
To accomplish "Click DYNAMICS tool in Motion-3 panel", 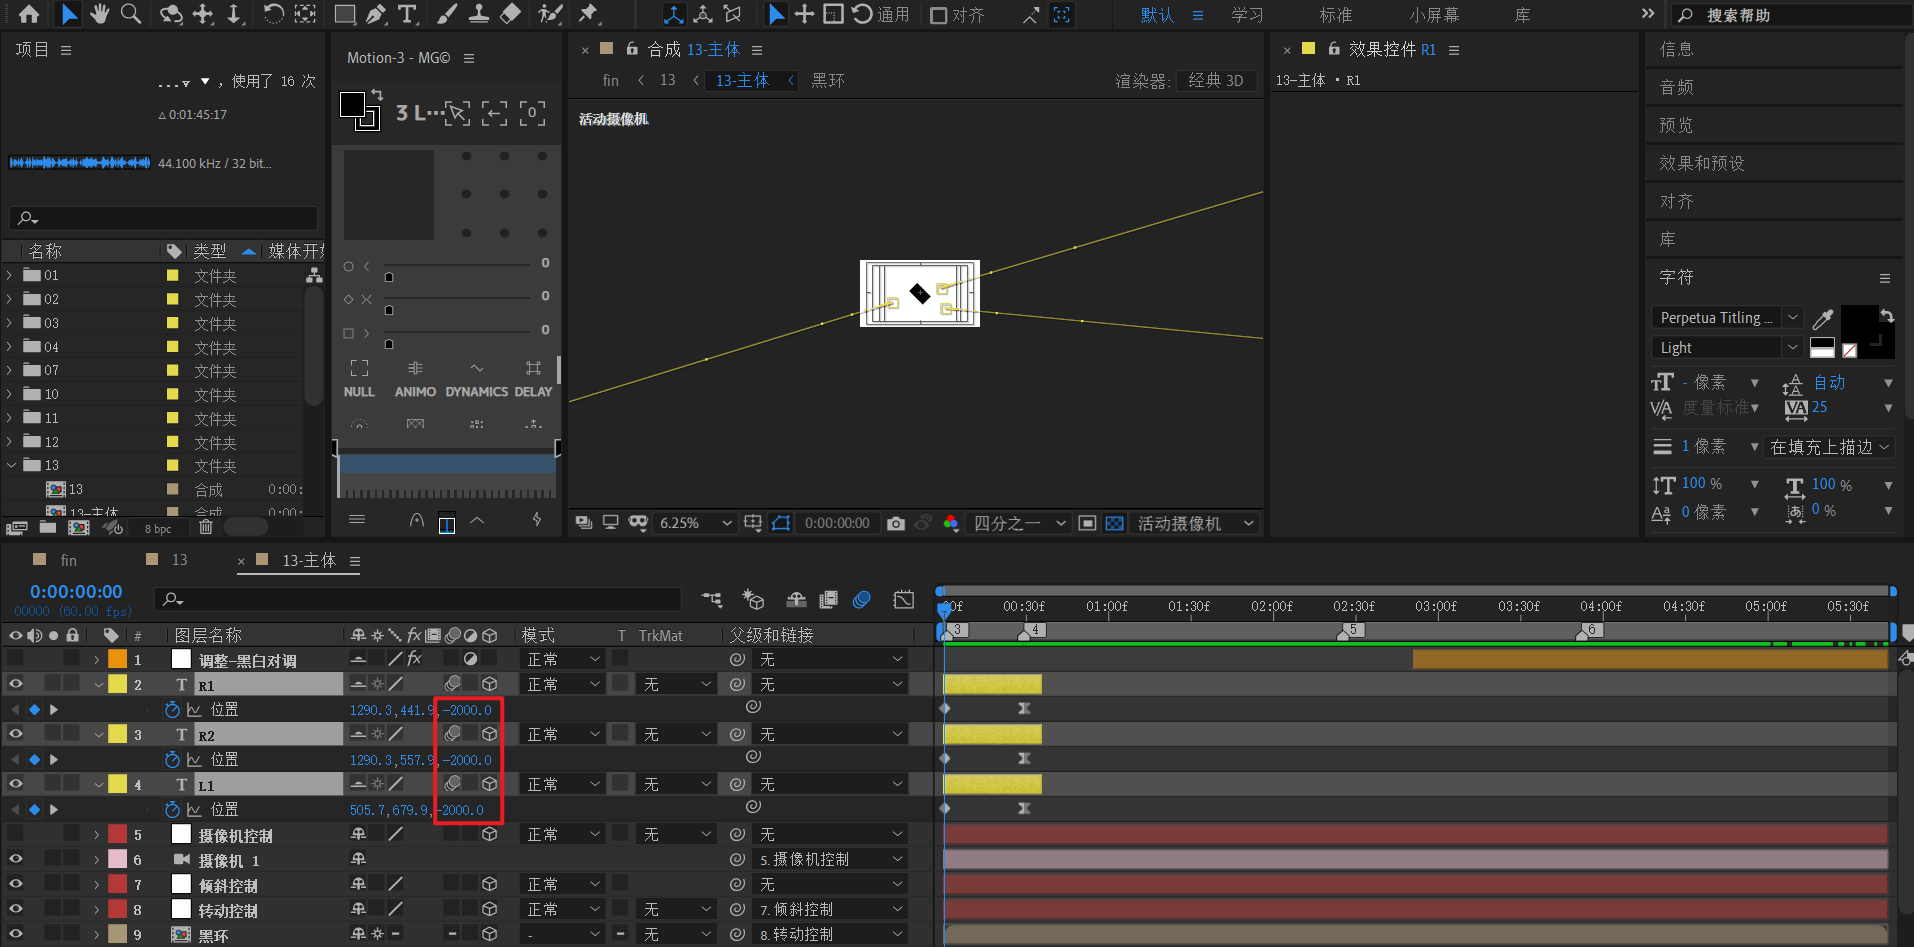I will tap(477, 379).
